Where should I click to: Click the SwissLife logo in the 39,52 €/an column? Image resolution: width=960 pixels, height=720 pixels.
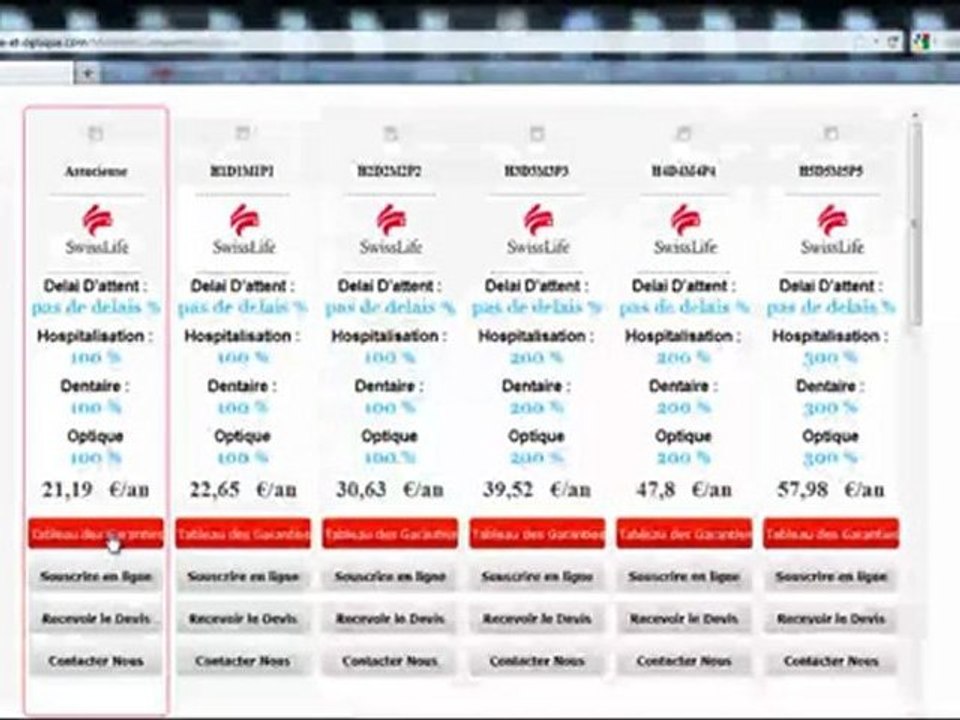click(538, 230)
